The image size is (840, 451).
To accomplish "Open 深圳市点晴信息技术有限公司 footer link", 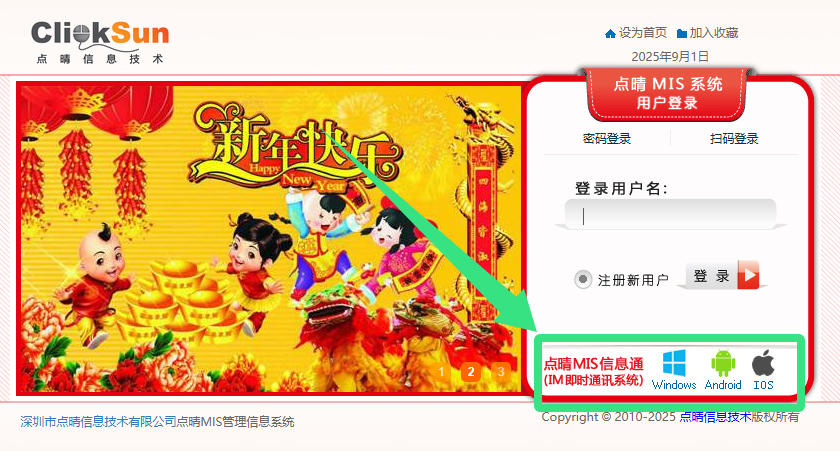I will point(99,422).
